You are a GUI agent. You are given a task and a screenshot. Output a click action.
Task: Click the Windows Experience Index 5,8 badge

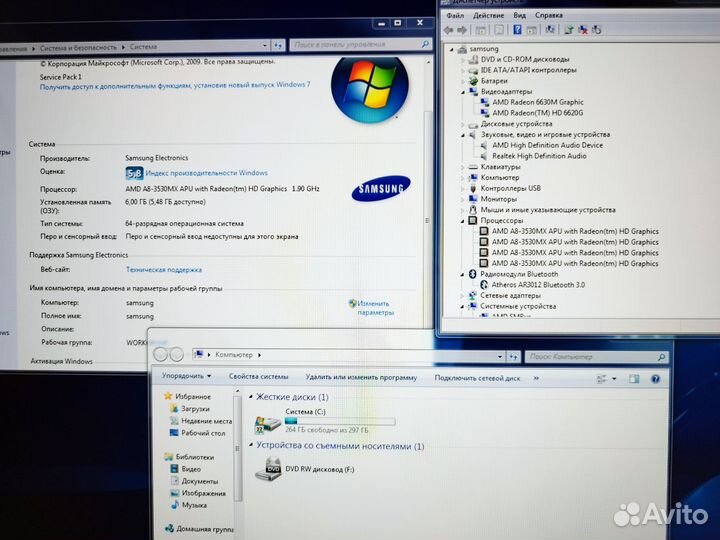[x=134, y=174]
